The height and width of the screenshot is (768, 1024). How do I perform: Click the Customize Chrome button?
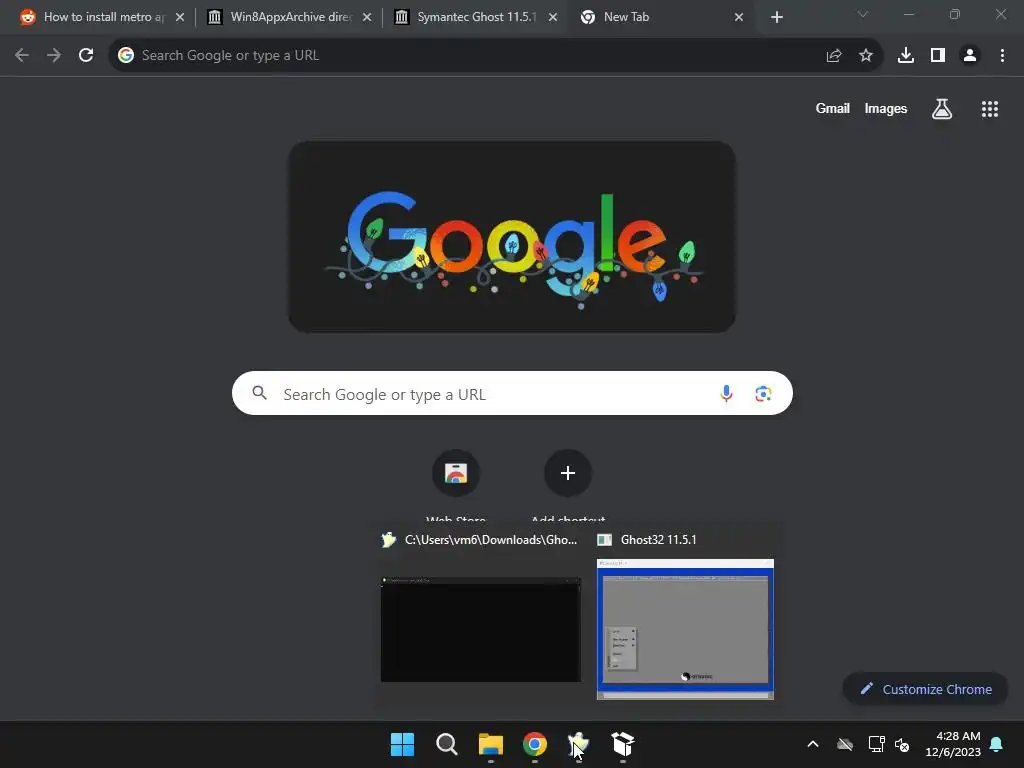pyautogui.click(x=925, y=689)
